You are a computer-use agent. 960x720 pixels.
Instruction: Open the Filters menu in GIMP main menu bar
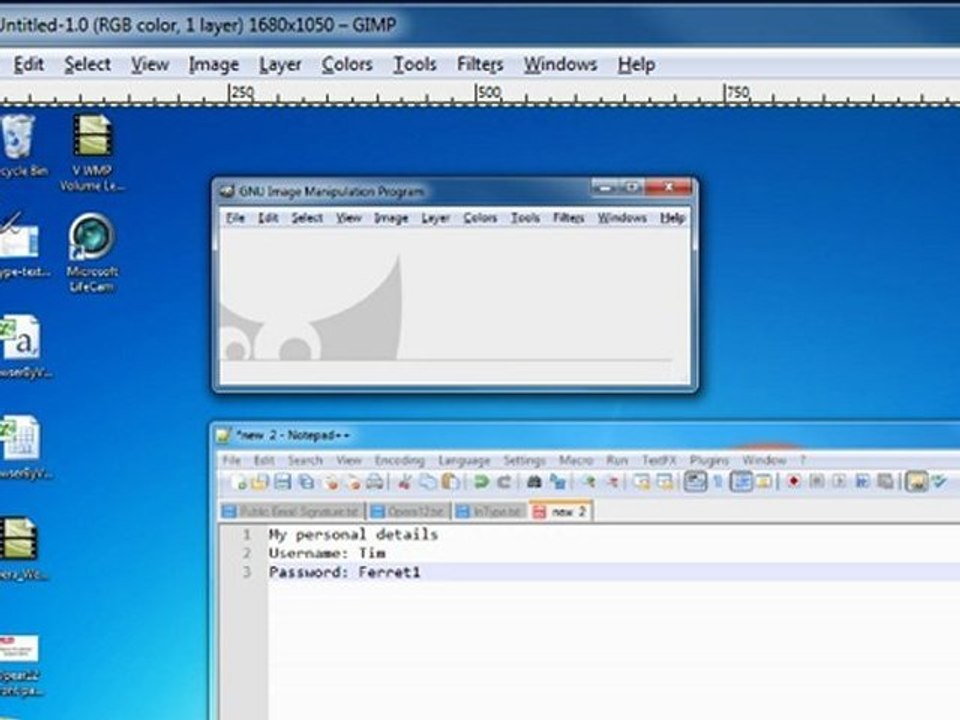480,64
